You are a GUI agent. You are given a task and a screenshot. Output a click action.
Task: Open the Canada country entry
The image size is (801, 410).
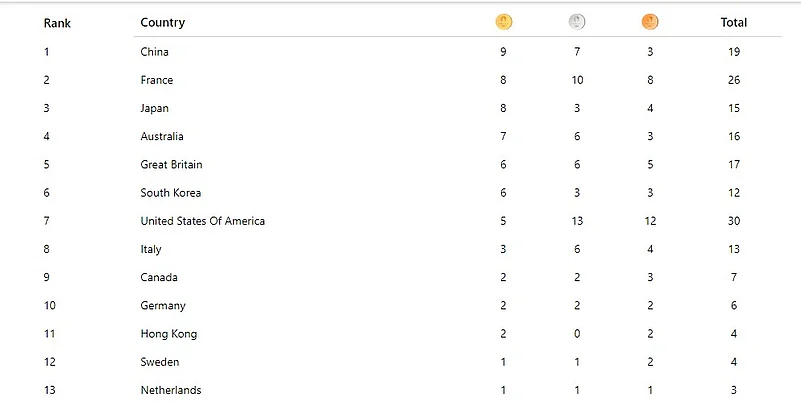click(159, 277)
